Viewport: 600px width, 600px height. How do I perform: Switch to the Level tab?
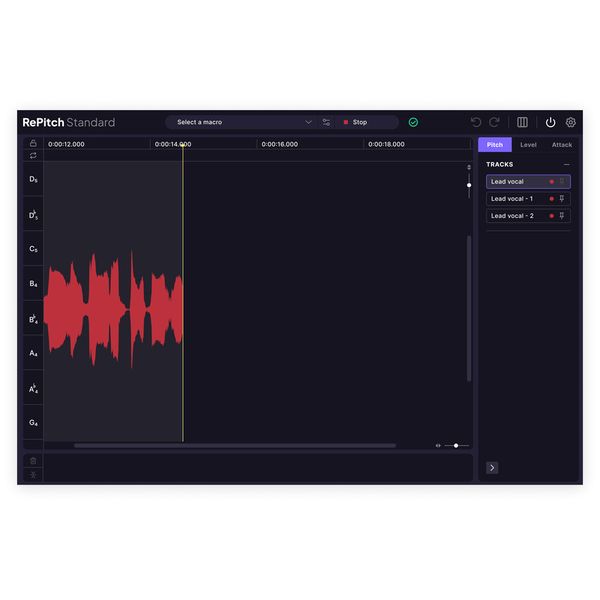point(528,145)
